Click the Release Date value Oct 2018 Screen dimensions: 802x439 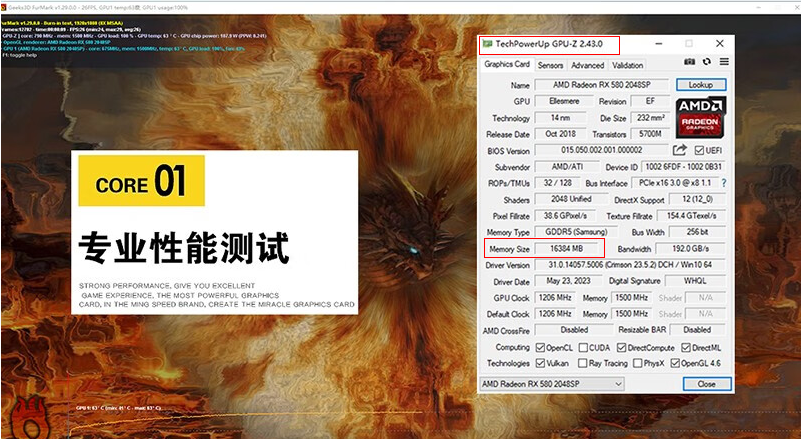(x=561, y=134)
